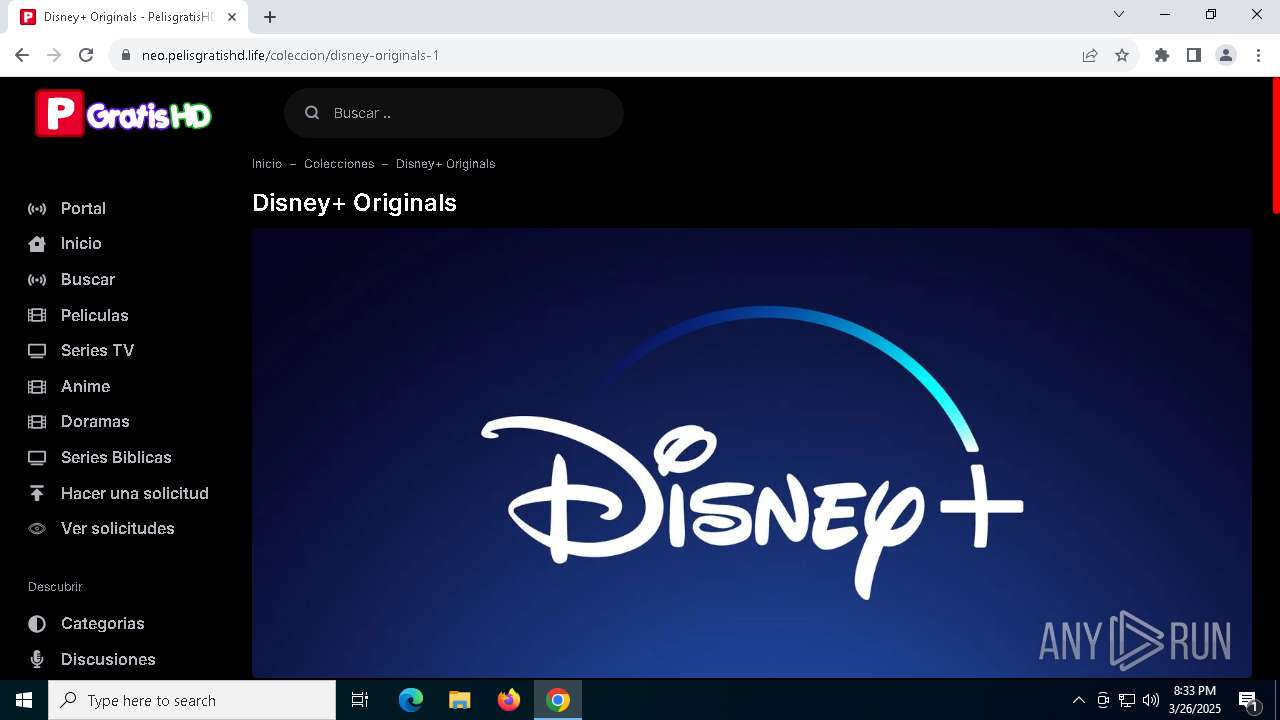Click the Doramas film icon

37,422
